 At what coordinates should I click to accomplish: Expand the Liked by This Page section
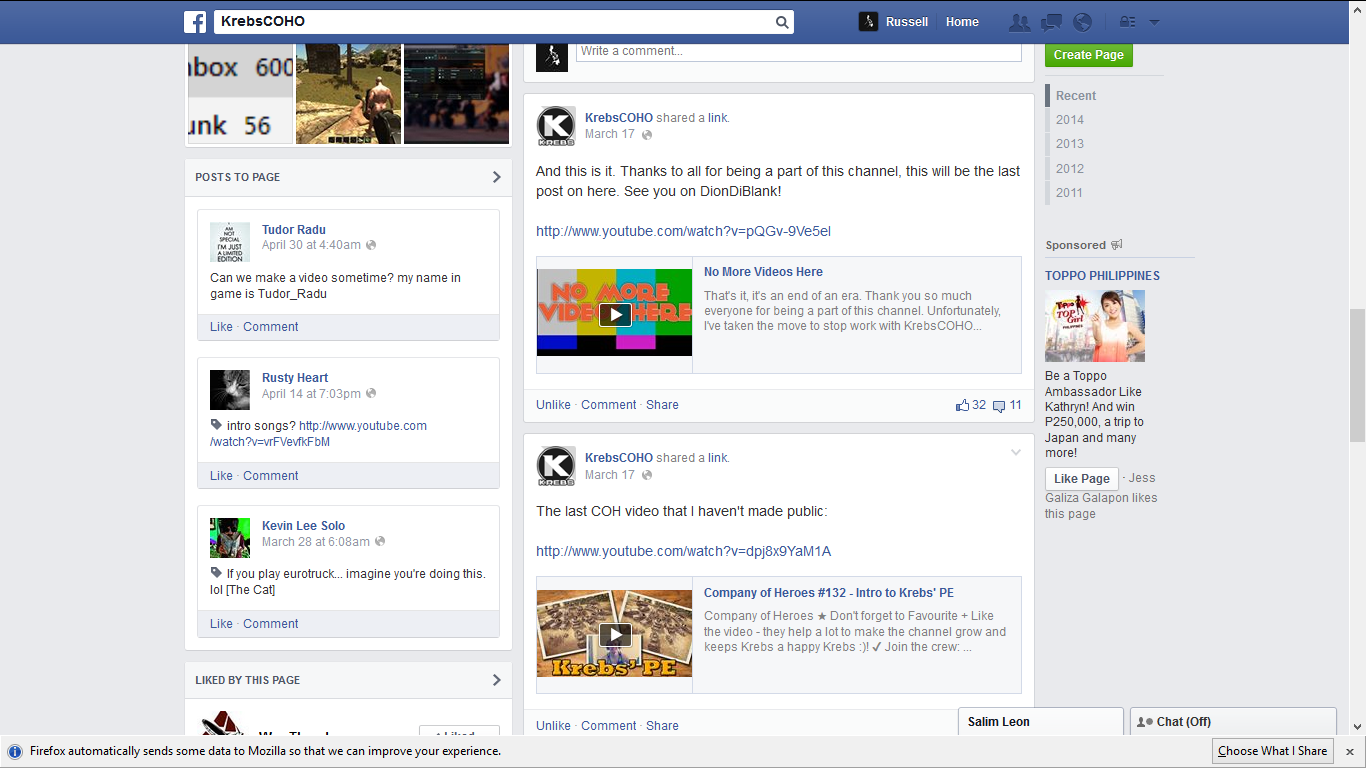click(497, 680)
